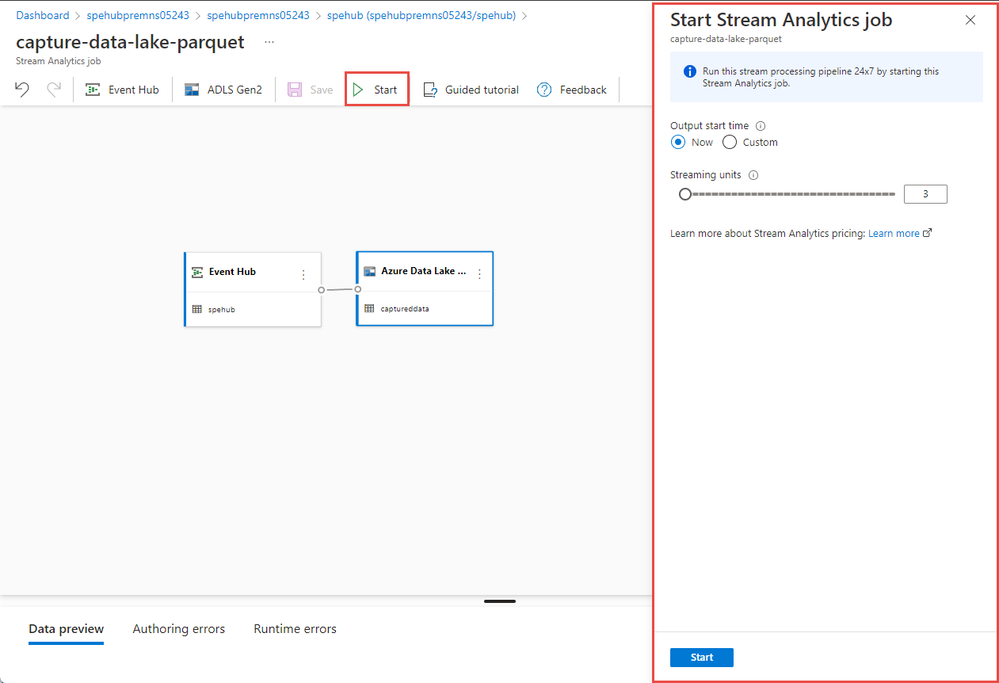The image size is (999, 683).
Task: Open the spehub (spehubpremns05243/spehub) breadcrumb
Action: click(x=421, y=15)
